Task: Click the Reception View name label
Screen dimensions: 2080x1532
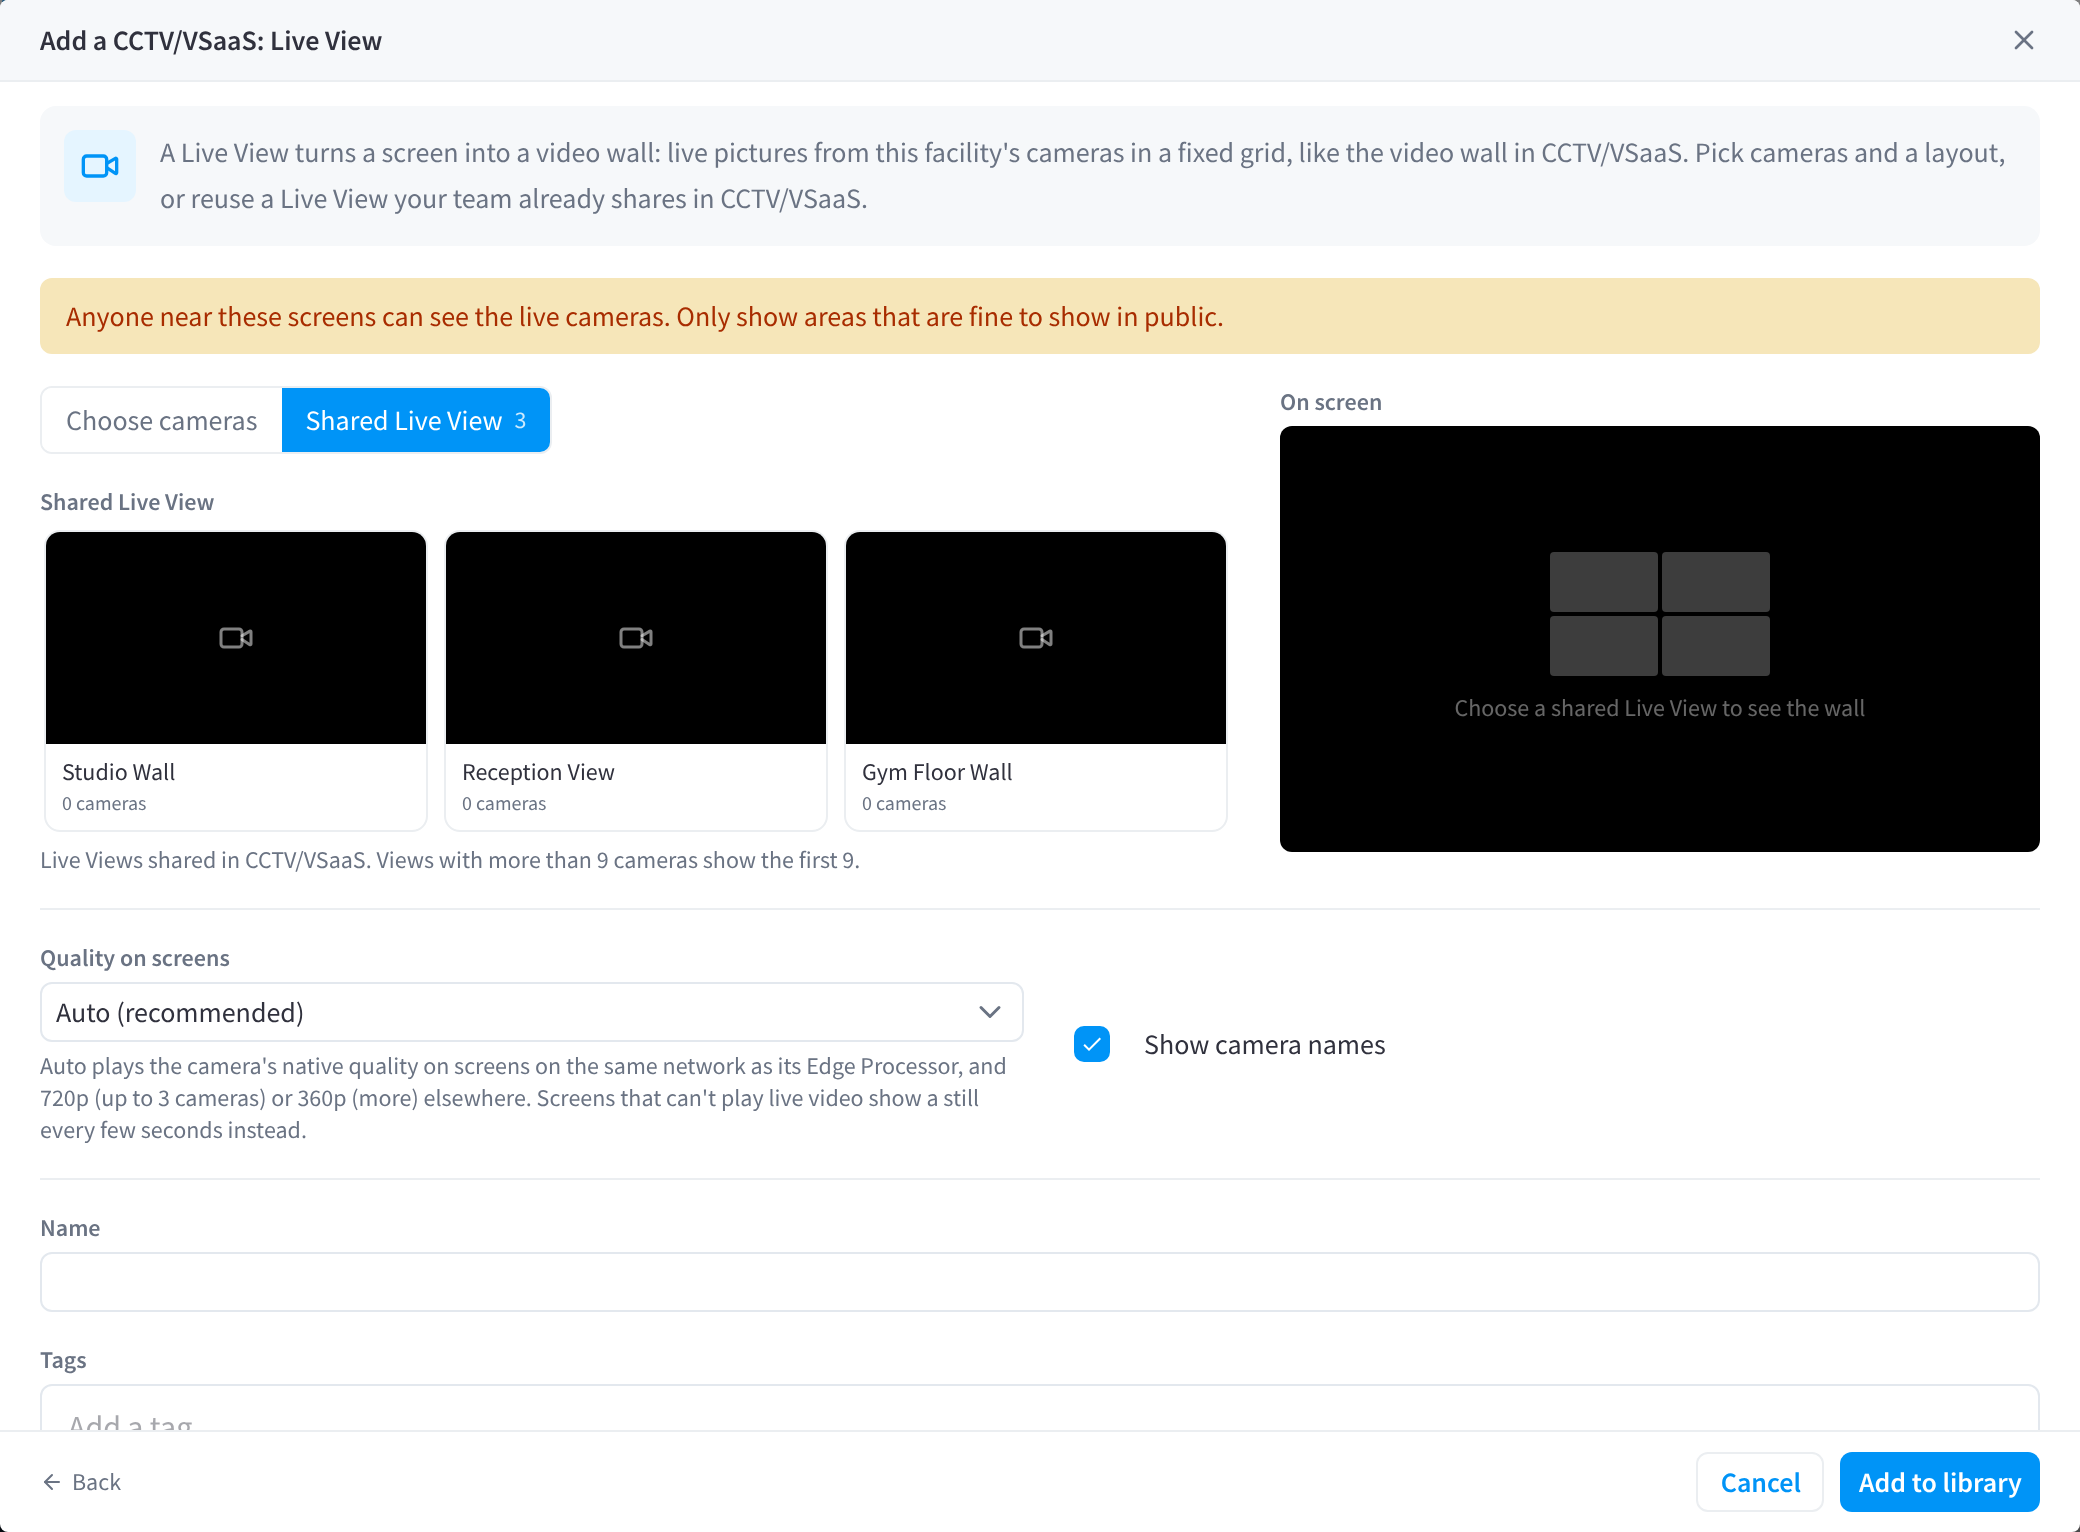Action: coord(538,772)
